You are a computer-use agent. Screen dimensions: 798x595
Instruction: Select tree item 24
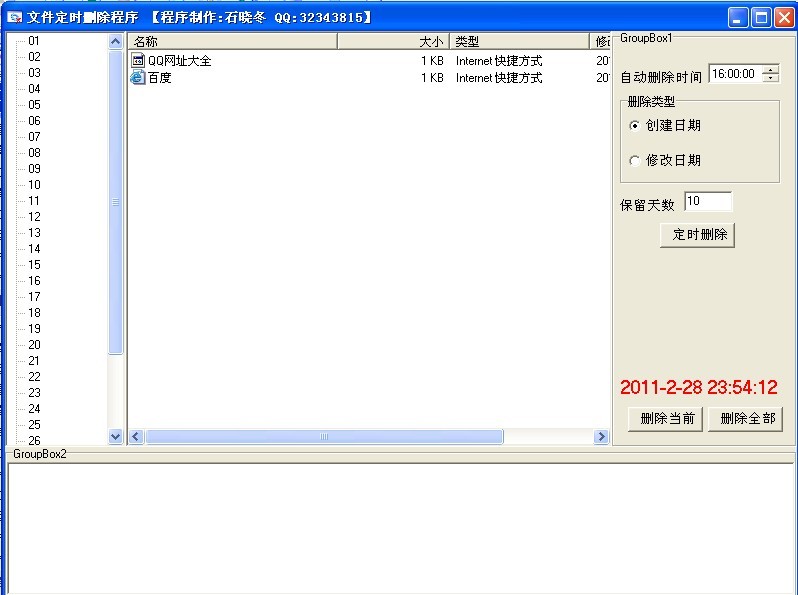[34, 409]
